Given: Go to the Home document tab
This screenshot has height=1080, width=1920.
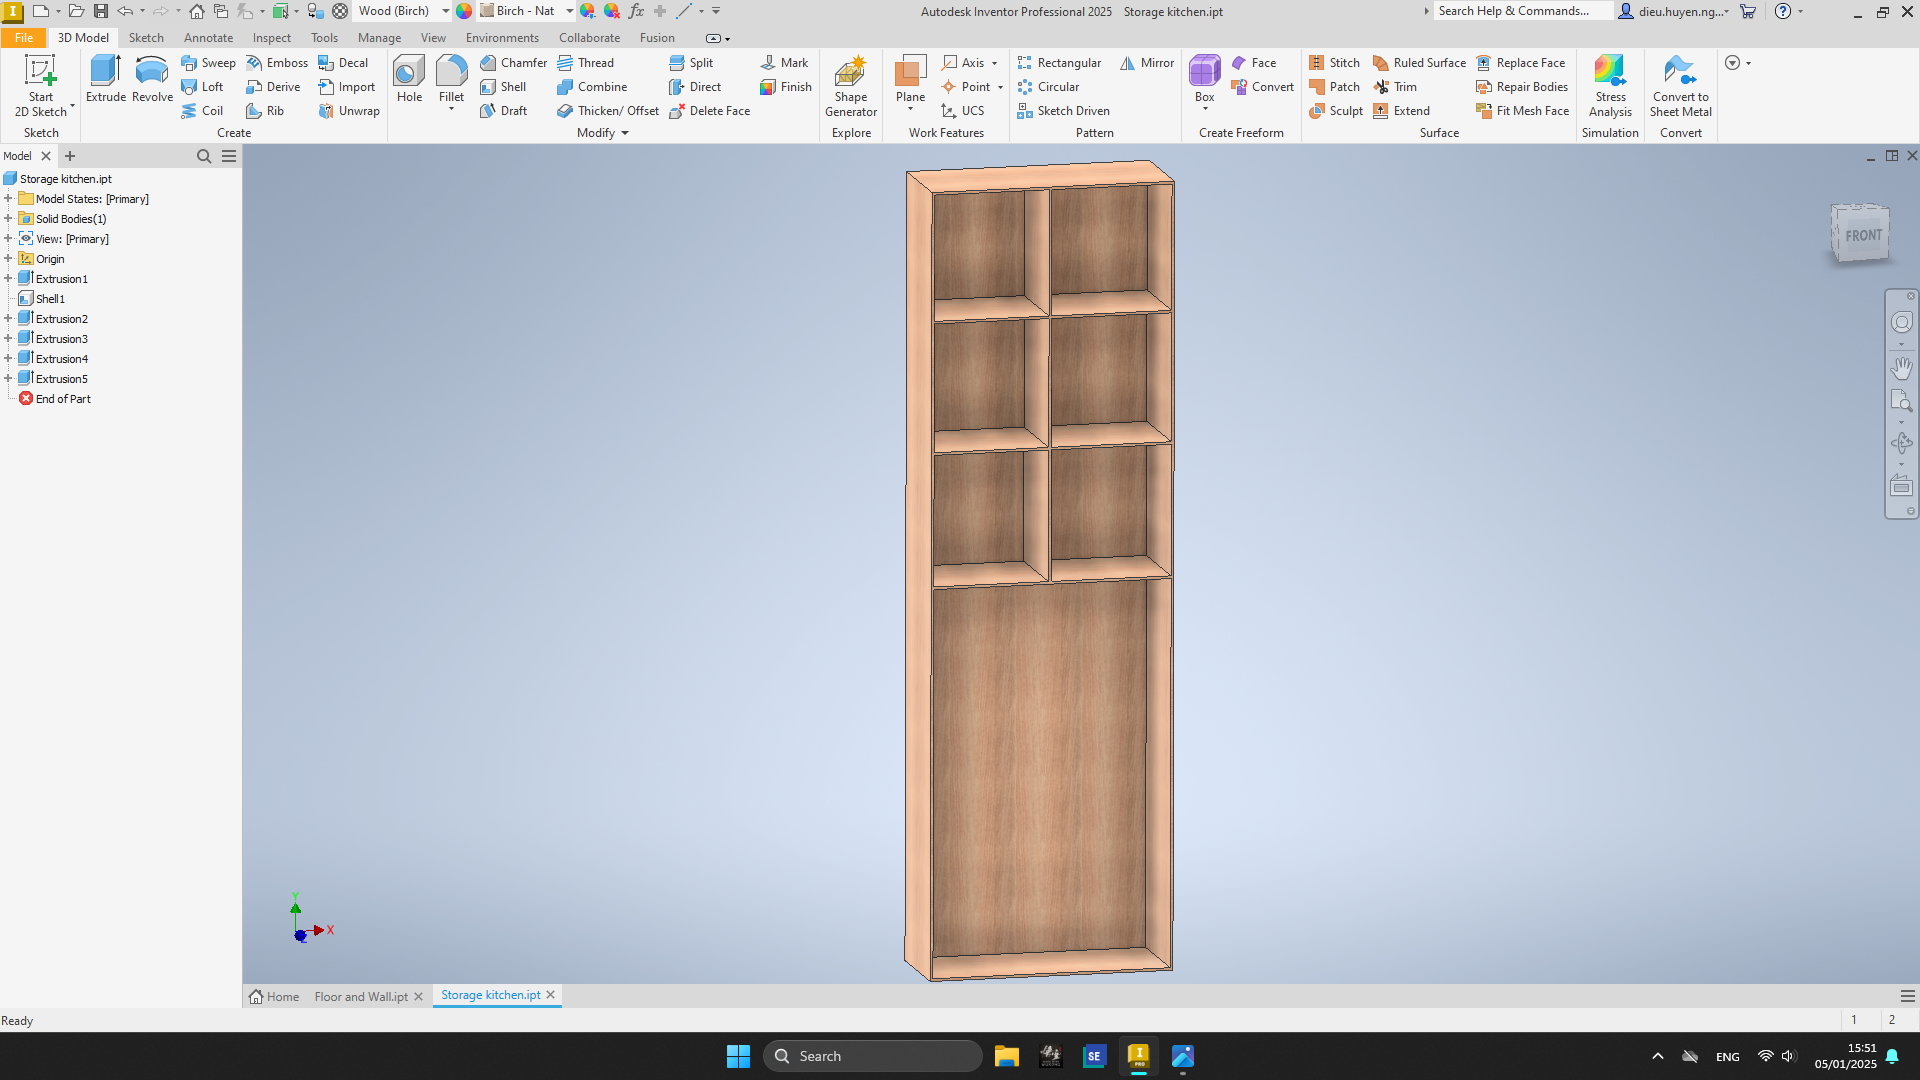Looking at the screenshot, I should pos(274,996).
